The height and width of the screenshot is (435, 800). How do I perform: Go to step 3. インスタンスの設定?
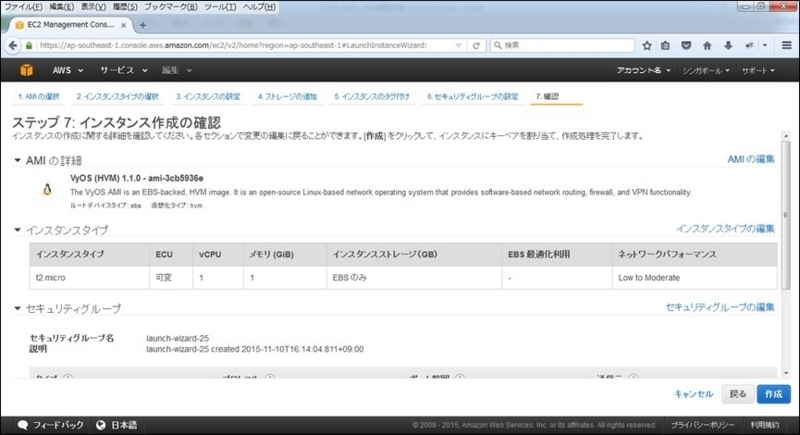tap(208, 96)
